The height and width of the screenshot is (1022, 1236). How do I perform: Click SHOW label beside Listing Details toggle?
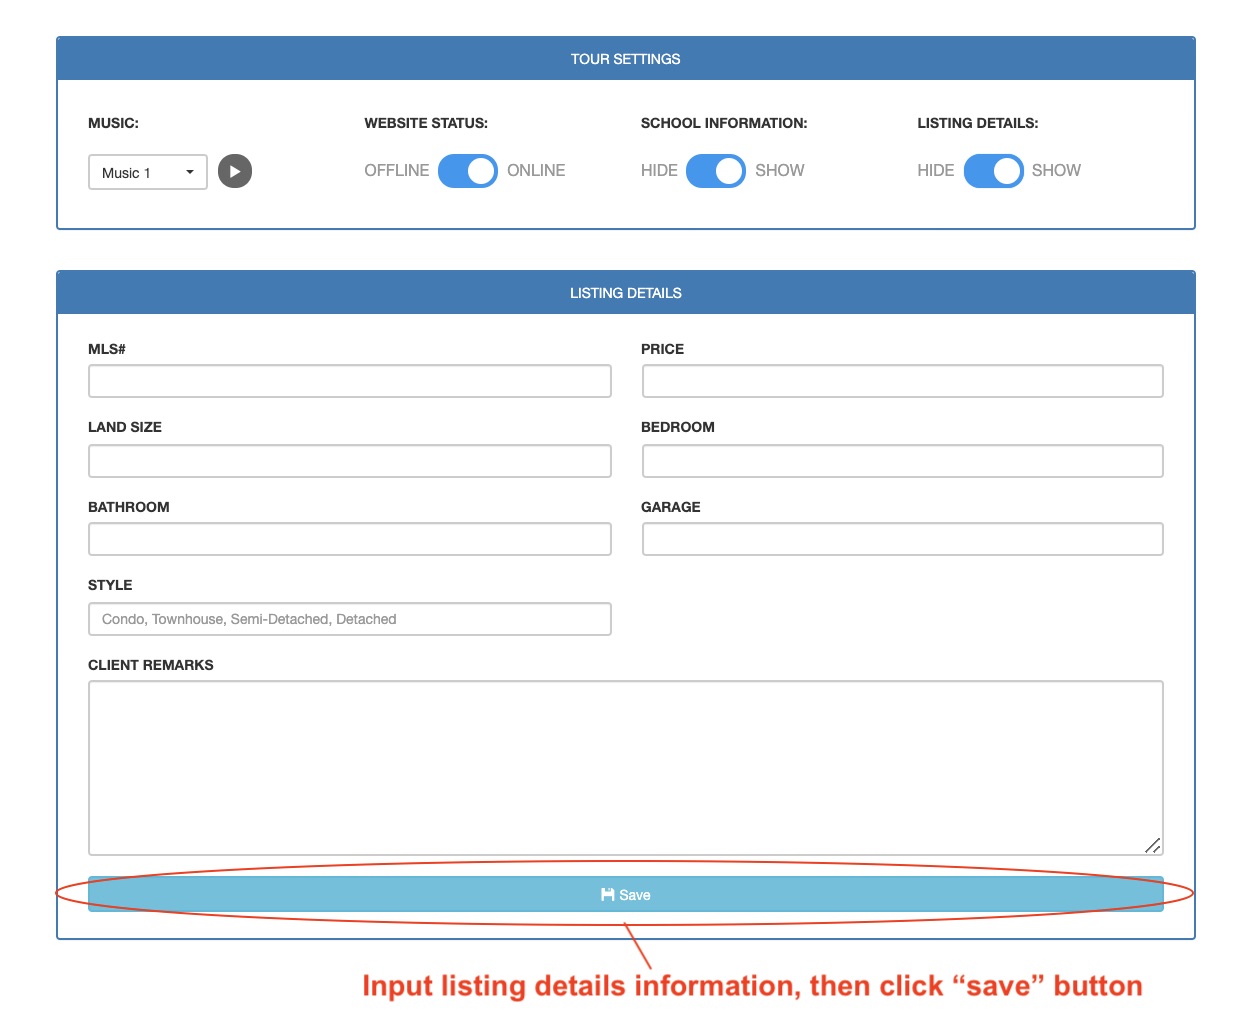[1056, 171]
